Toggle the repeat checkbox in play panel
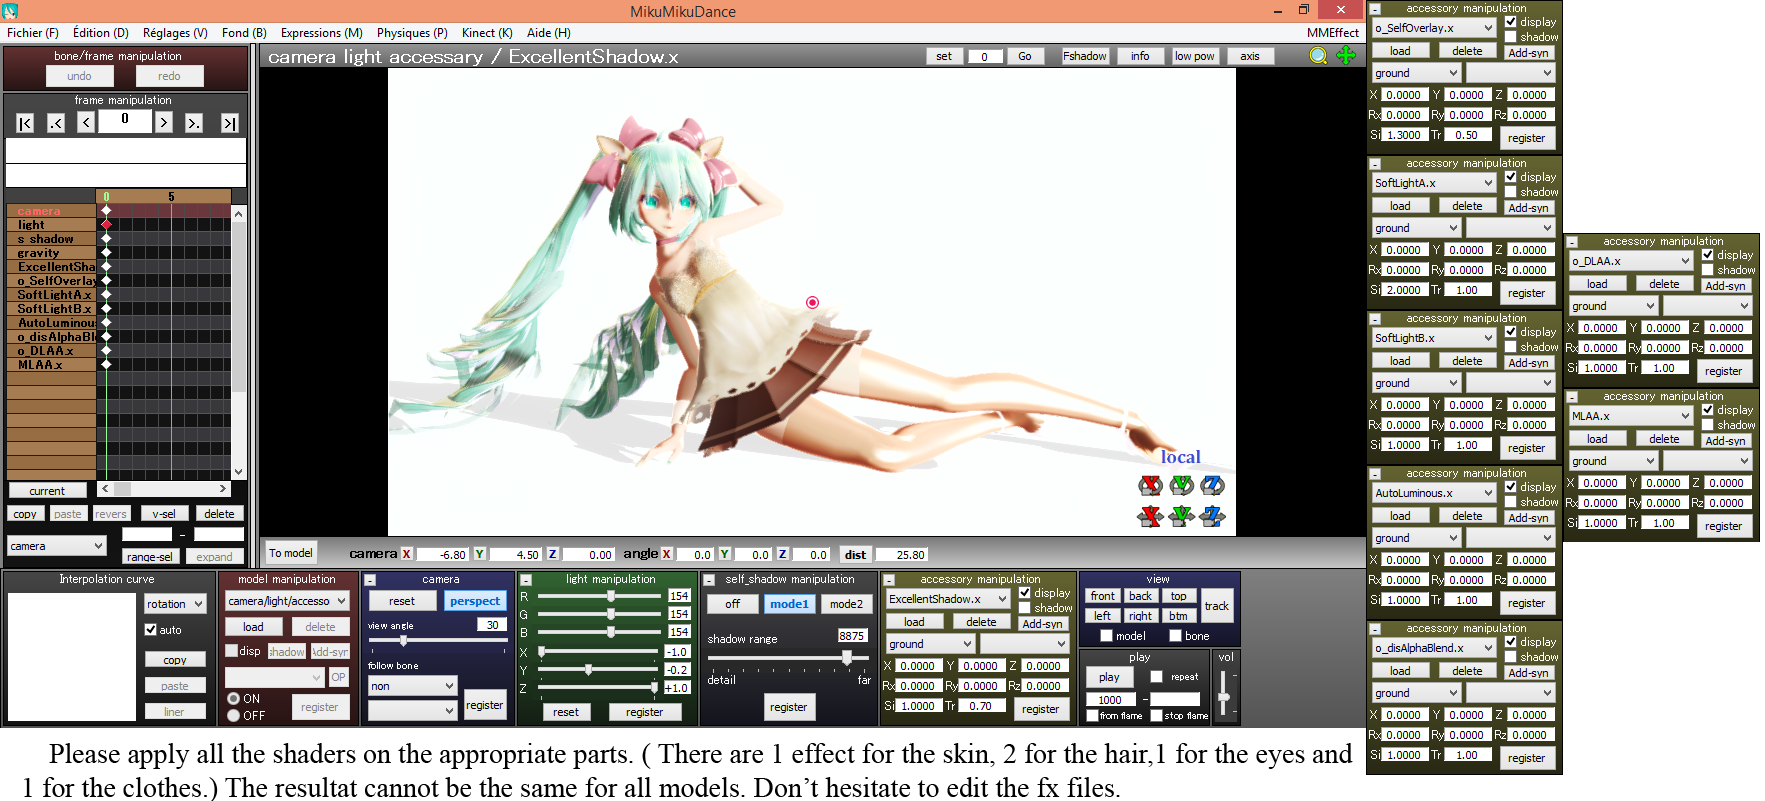The image size is (1765, 801). tap(1156, 677)
